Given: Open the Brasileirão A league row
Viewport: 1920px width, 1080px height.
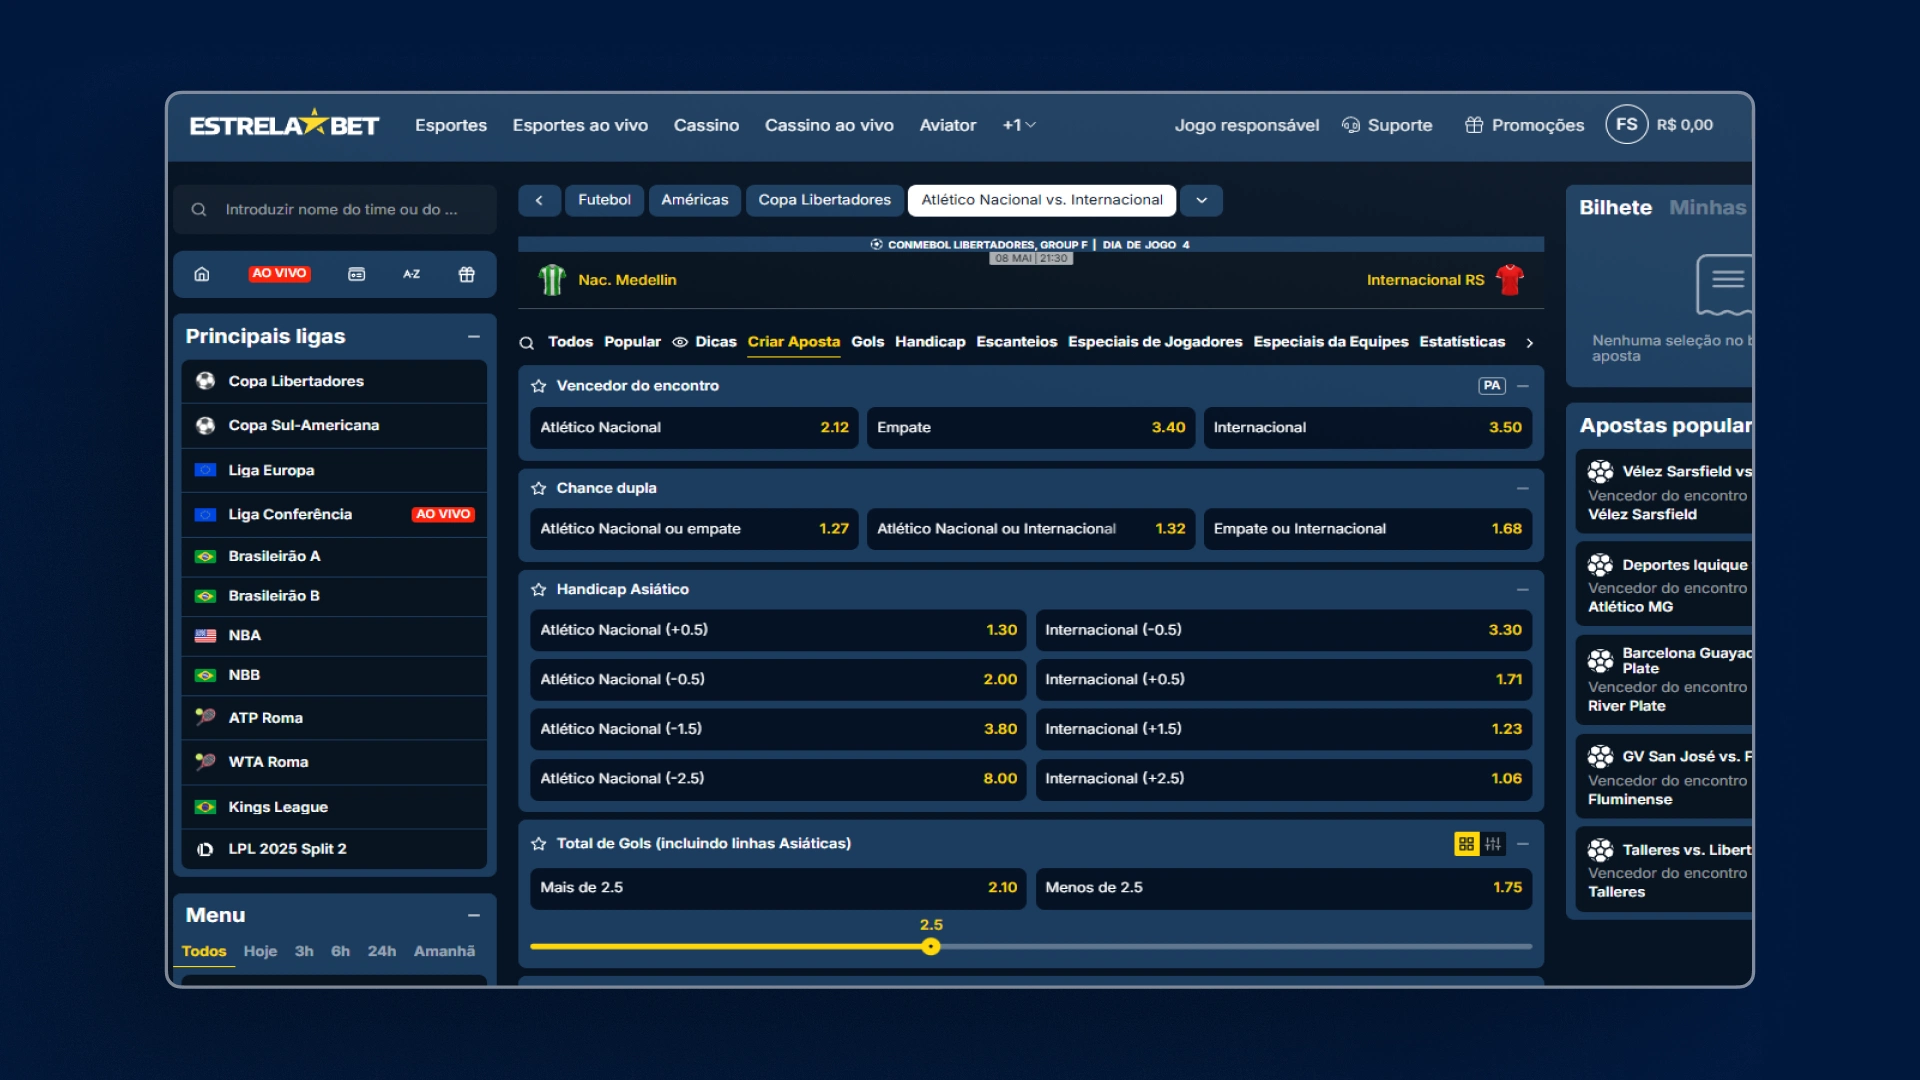Looking at the screenshot, I should click(334, 556).
